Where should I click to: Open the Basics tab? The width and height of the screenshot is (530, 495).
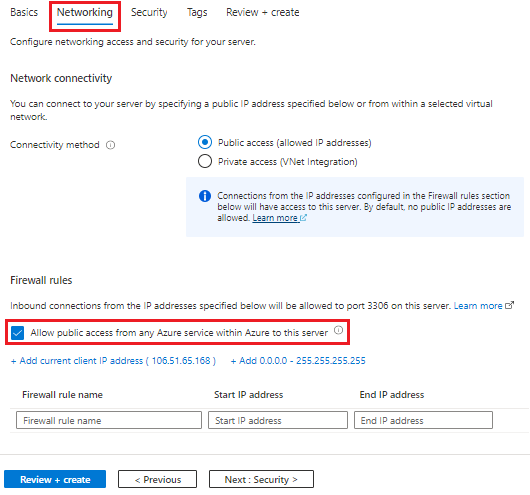tap(24, 13)
